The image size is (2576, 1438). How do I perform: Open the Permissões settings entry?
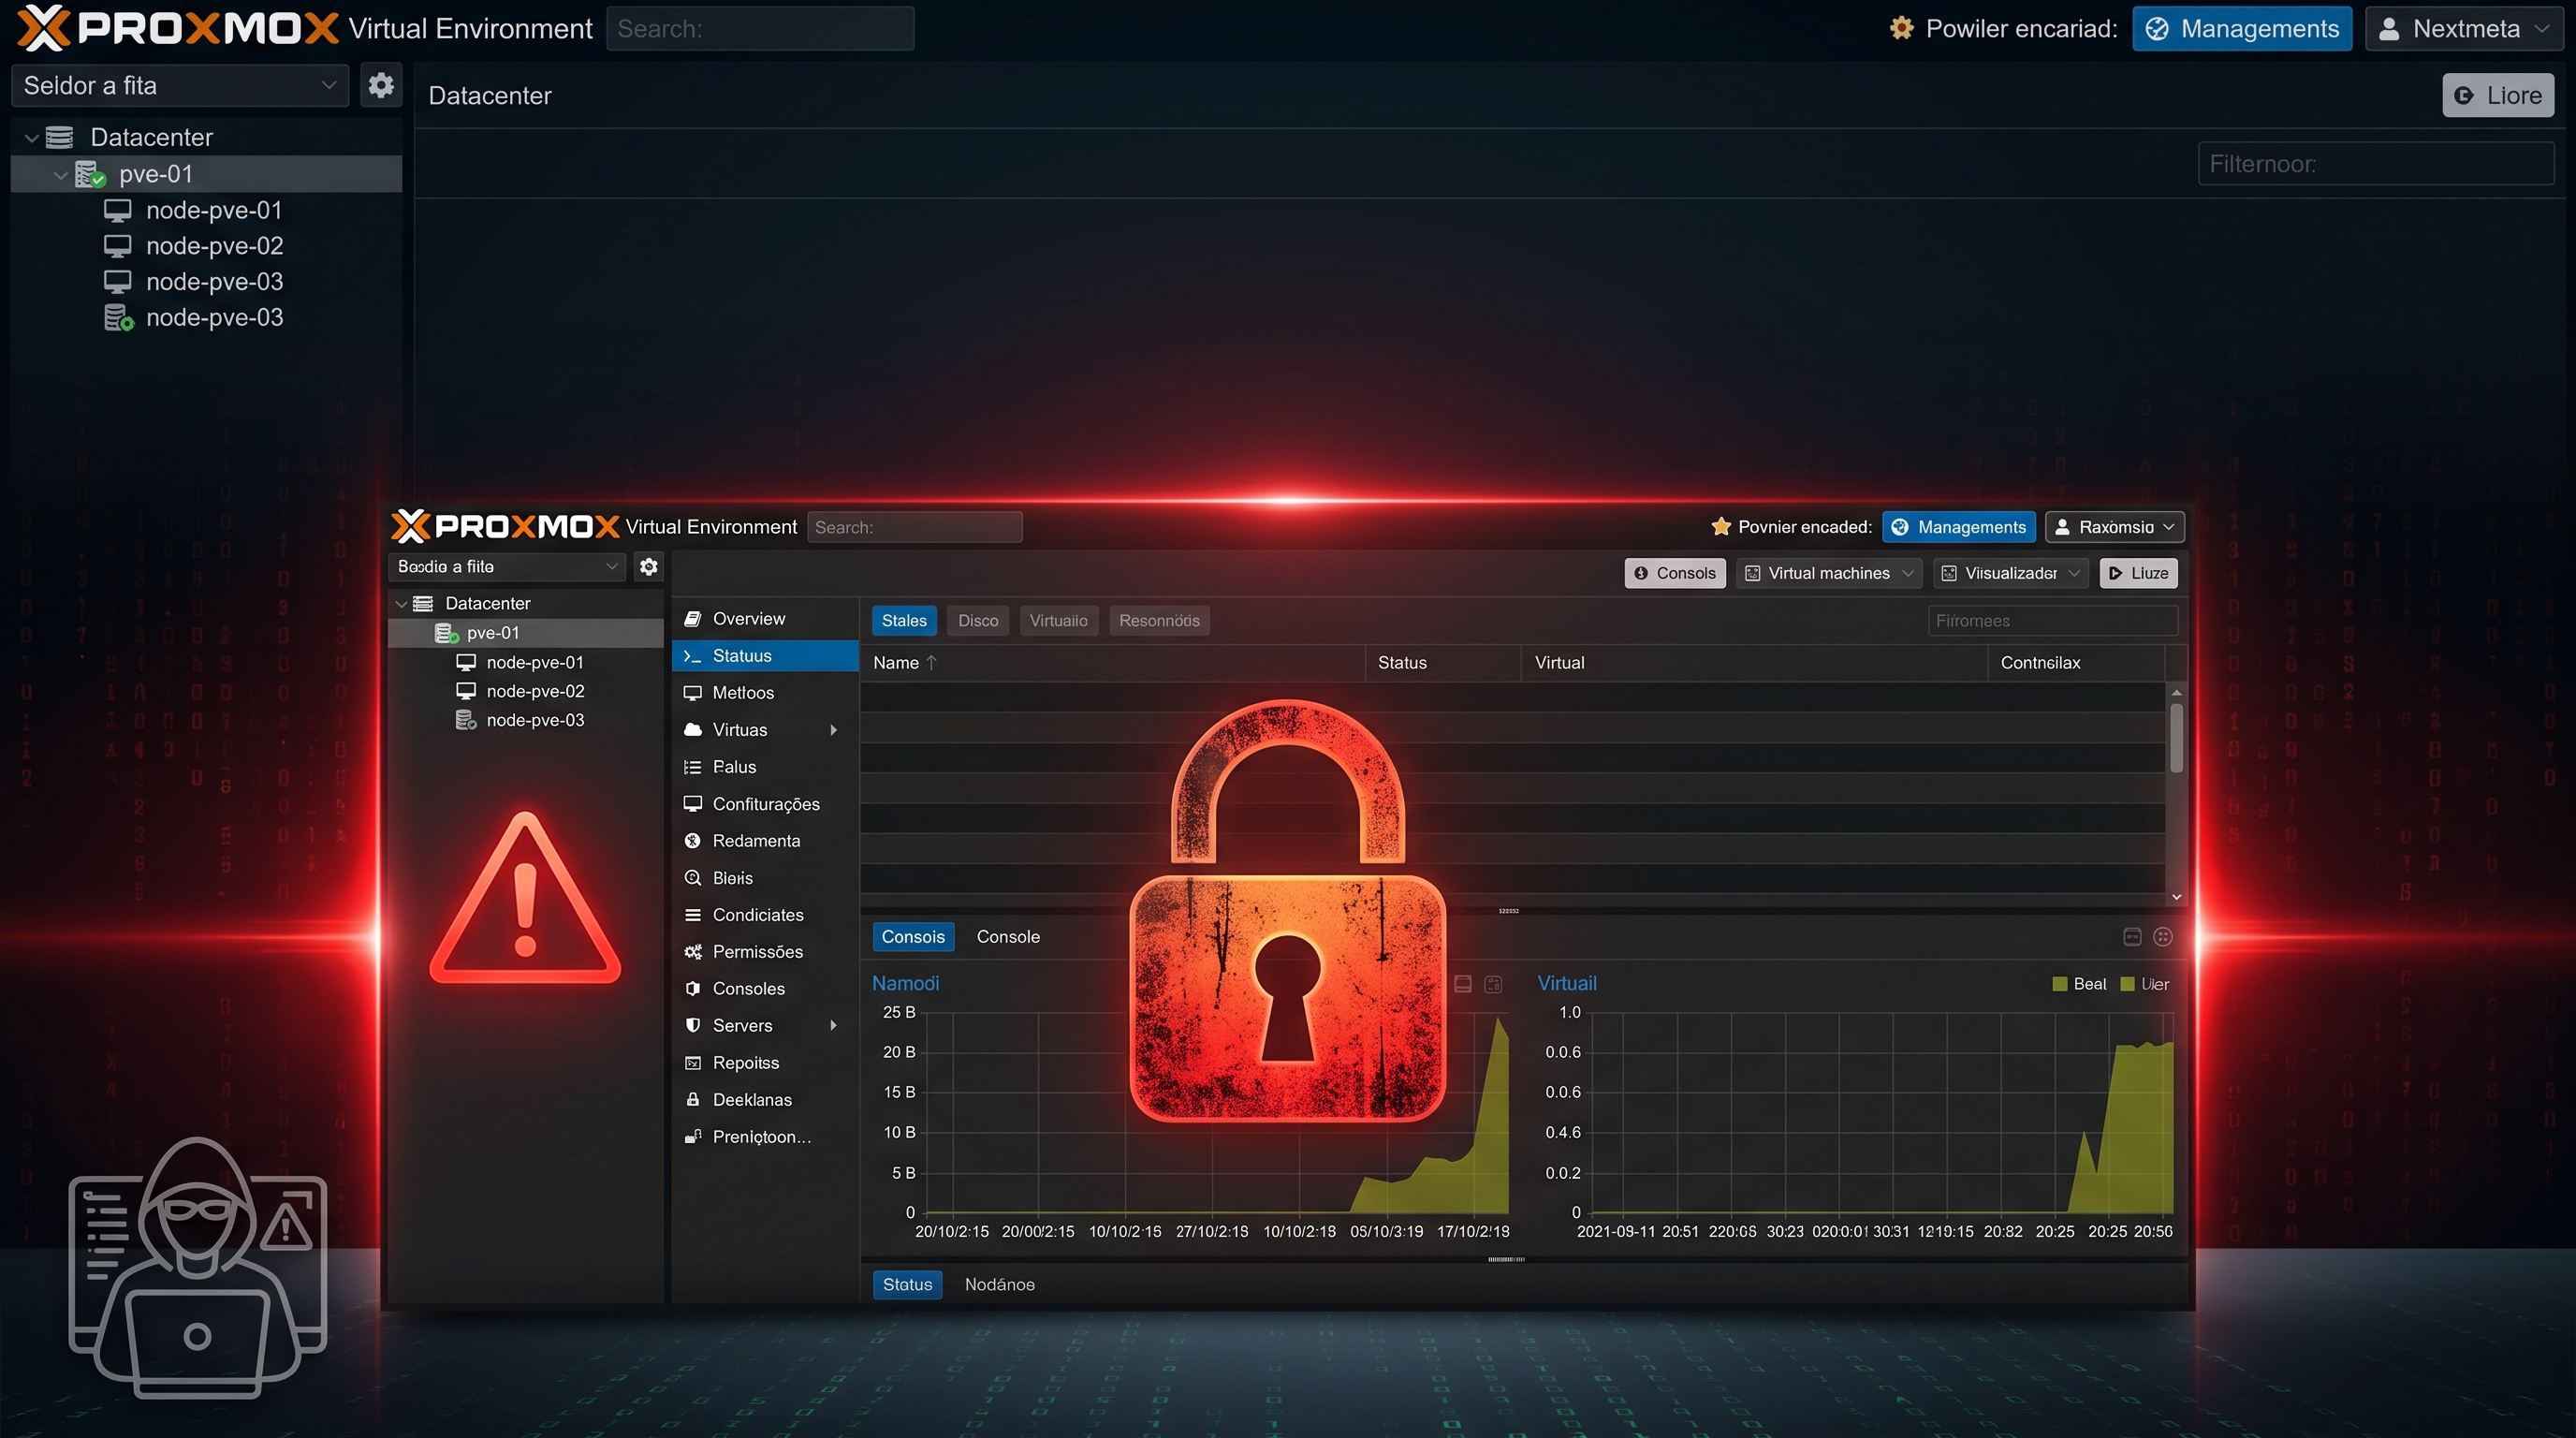[x=765, y=951]
